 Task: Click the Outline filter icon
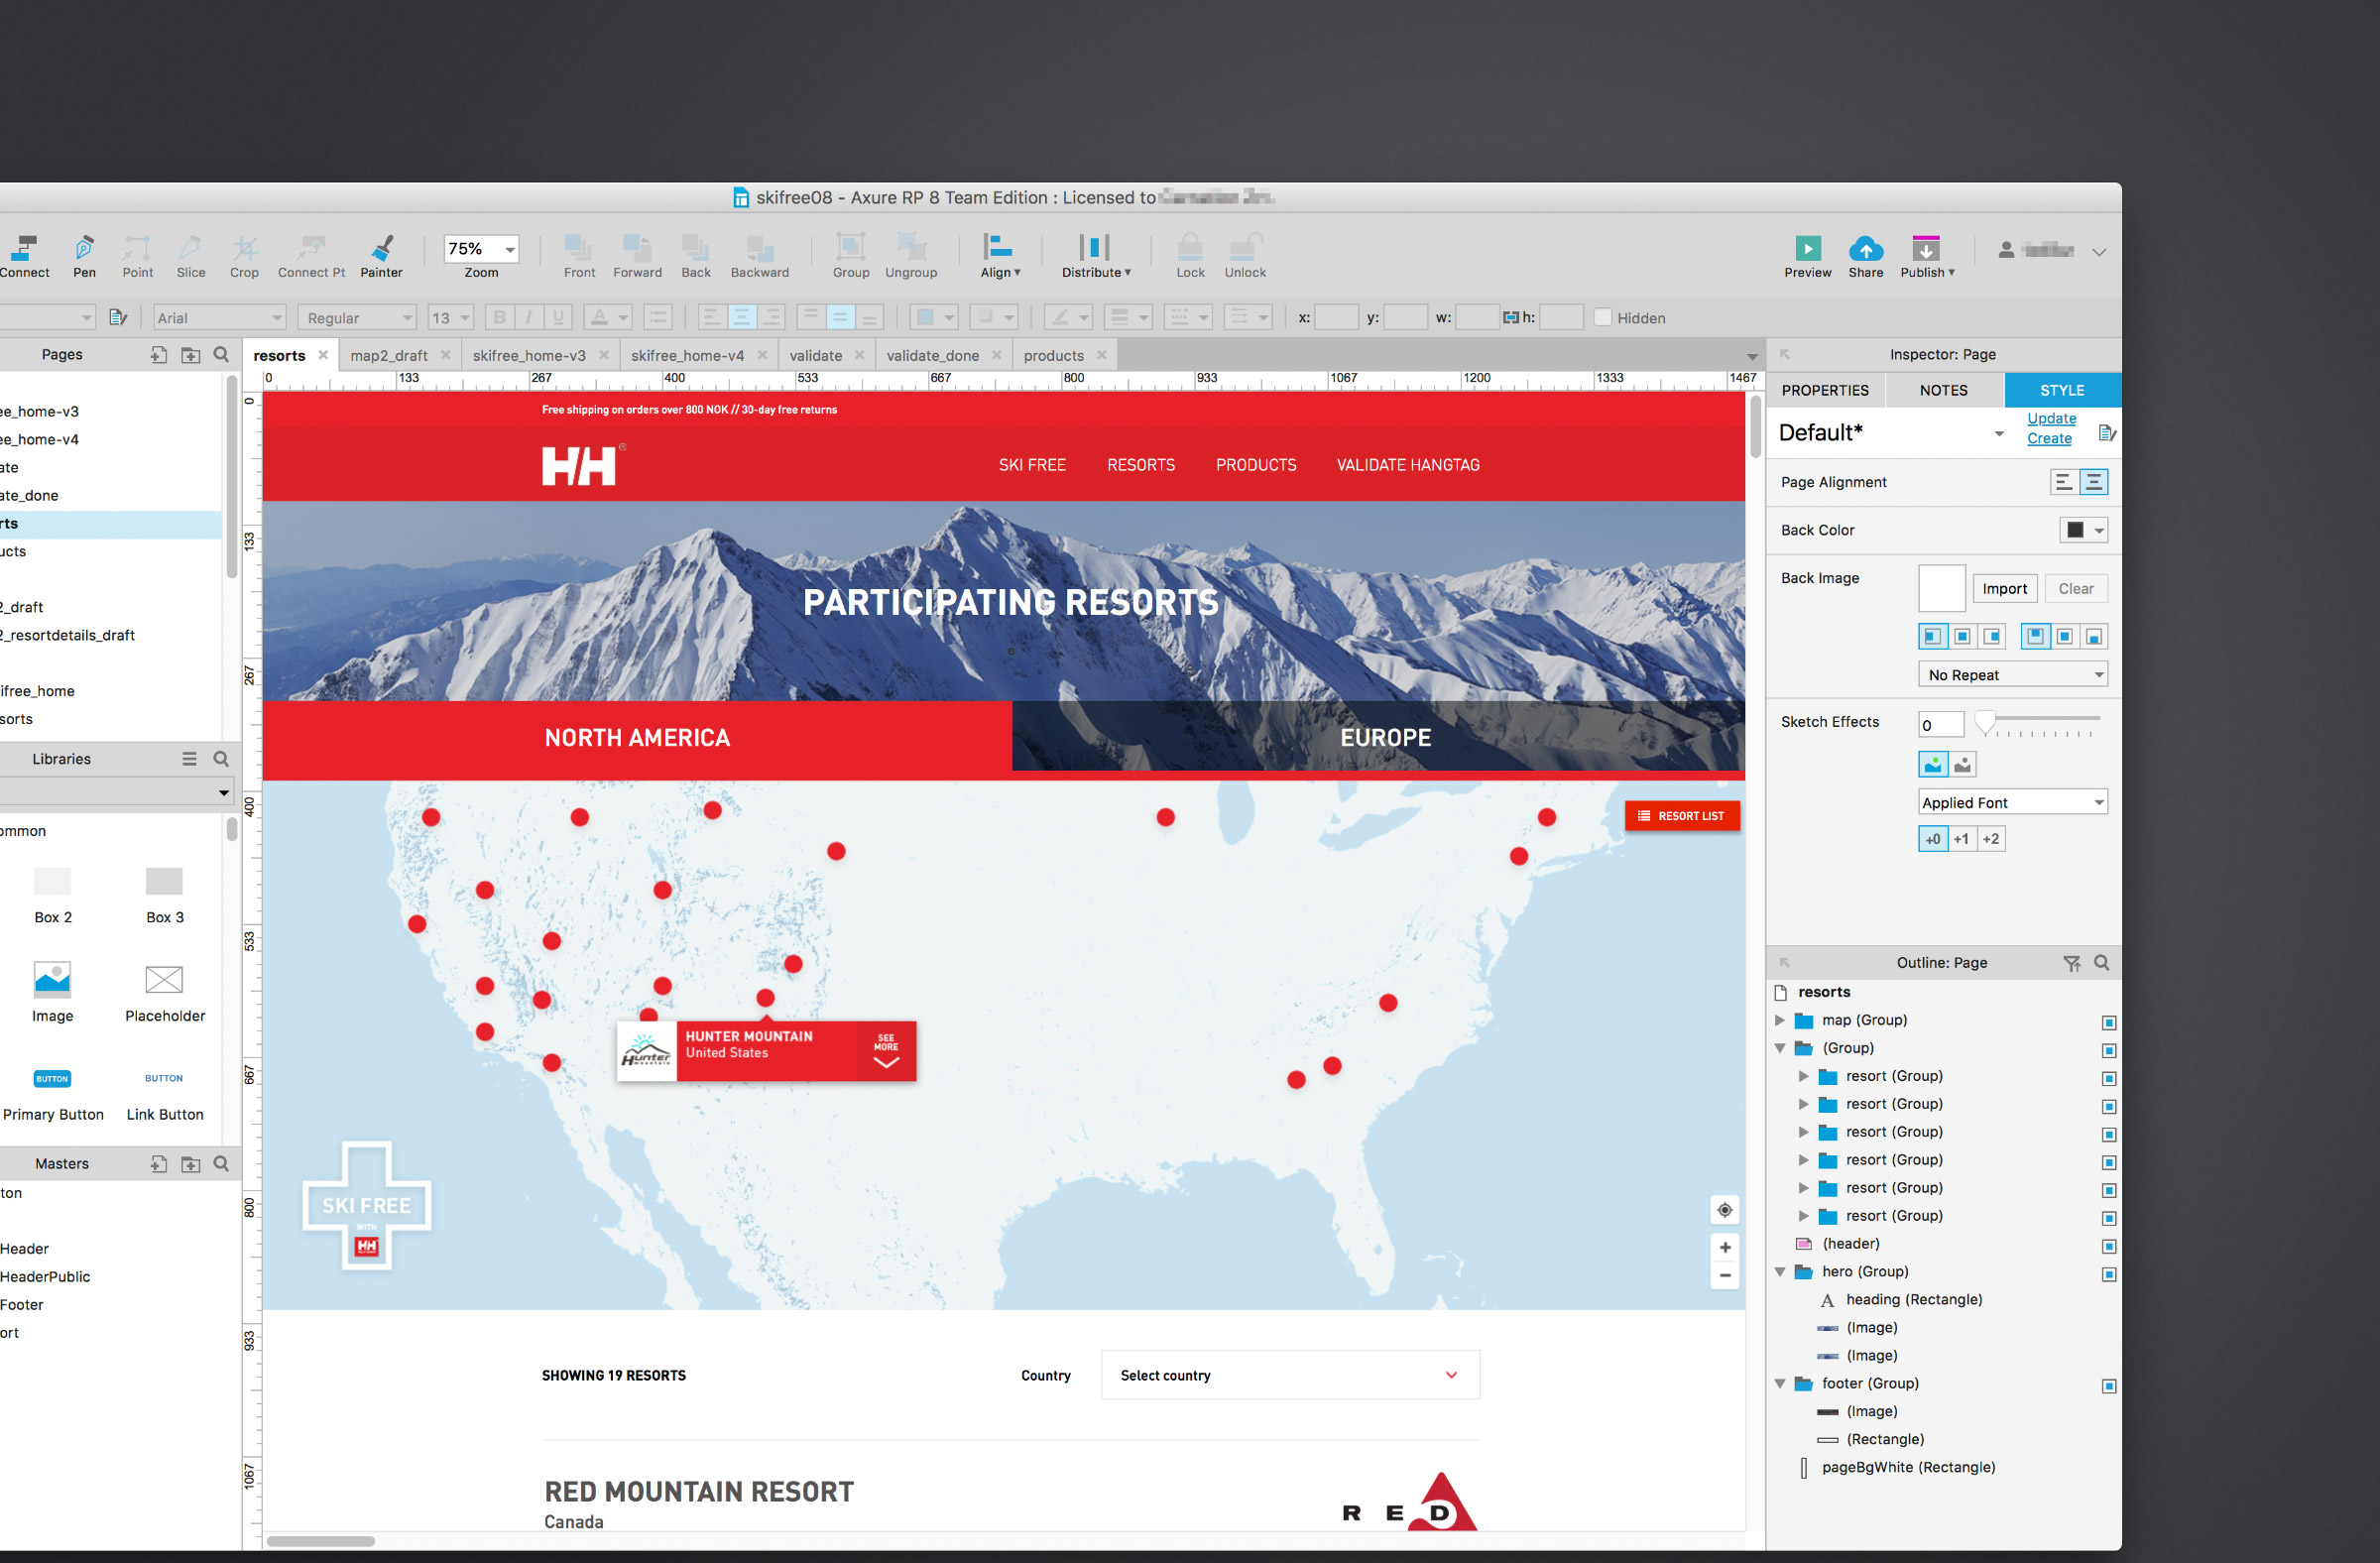(2071, 963)
